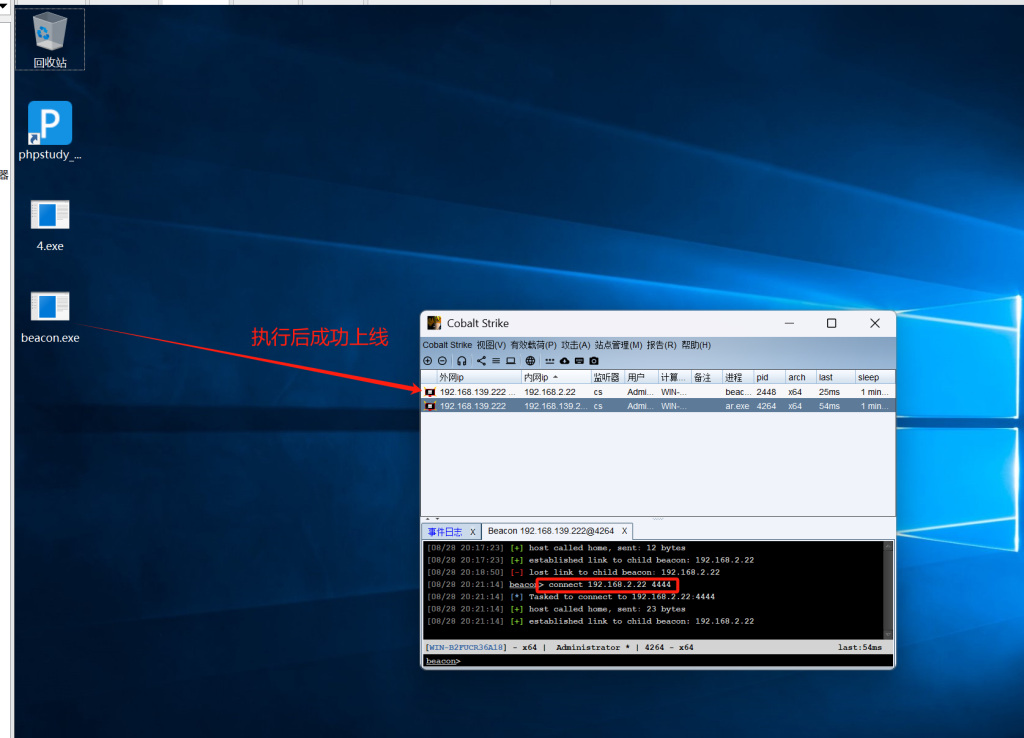Open the 攻击(A) menu
This screenshot has width=1024, height=738.
pos(575,345)
